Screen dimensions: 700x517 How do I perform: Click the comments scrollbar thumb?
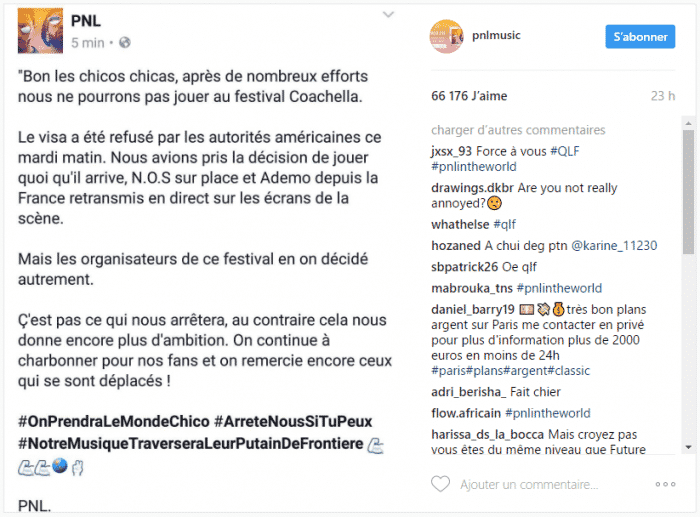pos(688,192)
